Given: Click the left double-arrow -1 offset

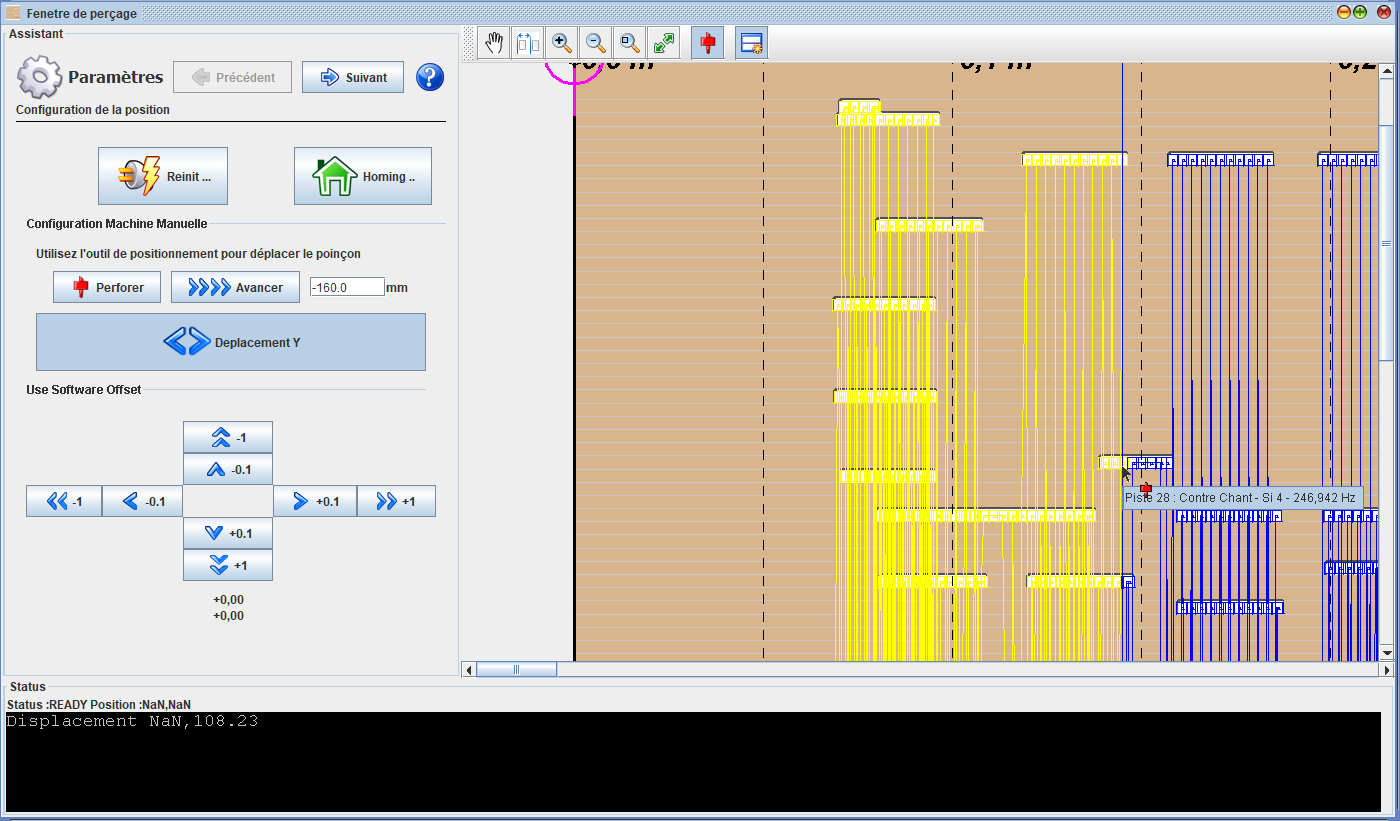Looking at the screenshot, I should [x=64, y=501].
